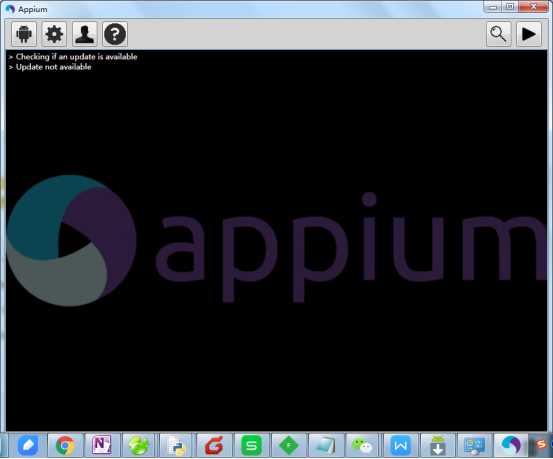Open the Python taskbar icon

point(176,445)
